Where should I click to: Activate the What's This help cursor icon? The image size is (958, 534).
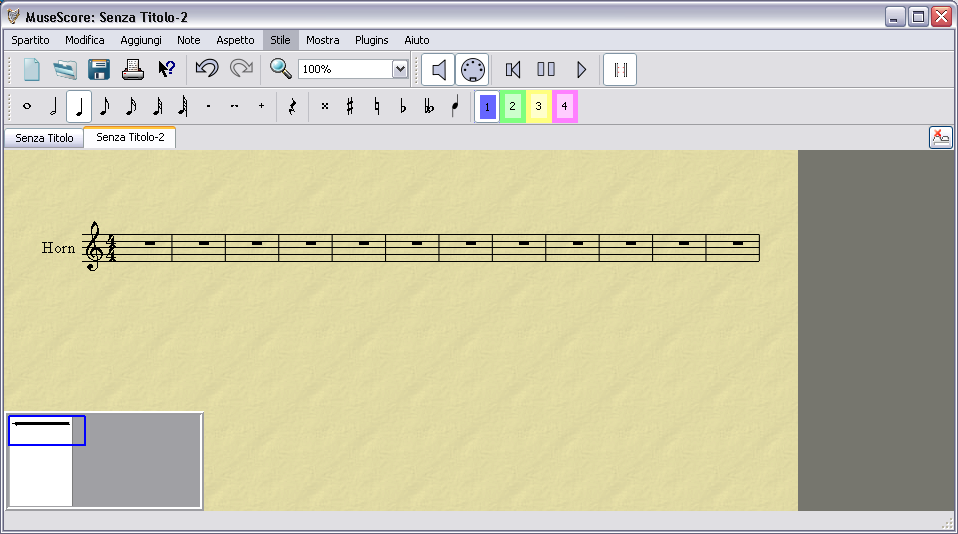coord(166,70)
